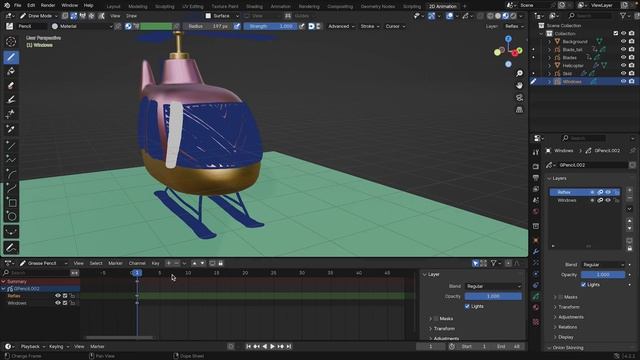The width and height of the screenshot is (640, 360).
Task: Uncheck Lights in the dope sheet Layer panel
Action: [x=467, y=306]
